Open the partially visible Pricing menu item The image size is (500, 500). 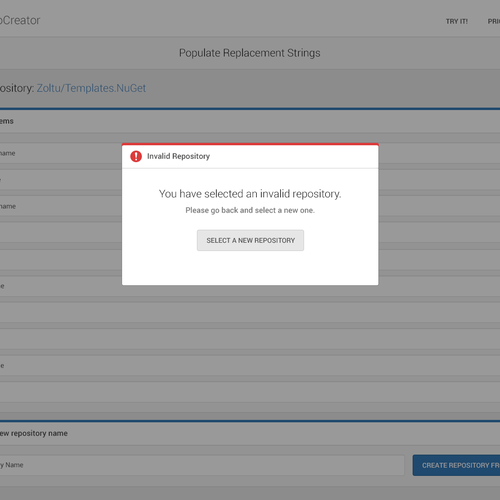494,21
